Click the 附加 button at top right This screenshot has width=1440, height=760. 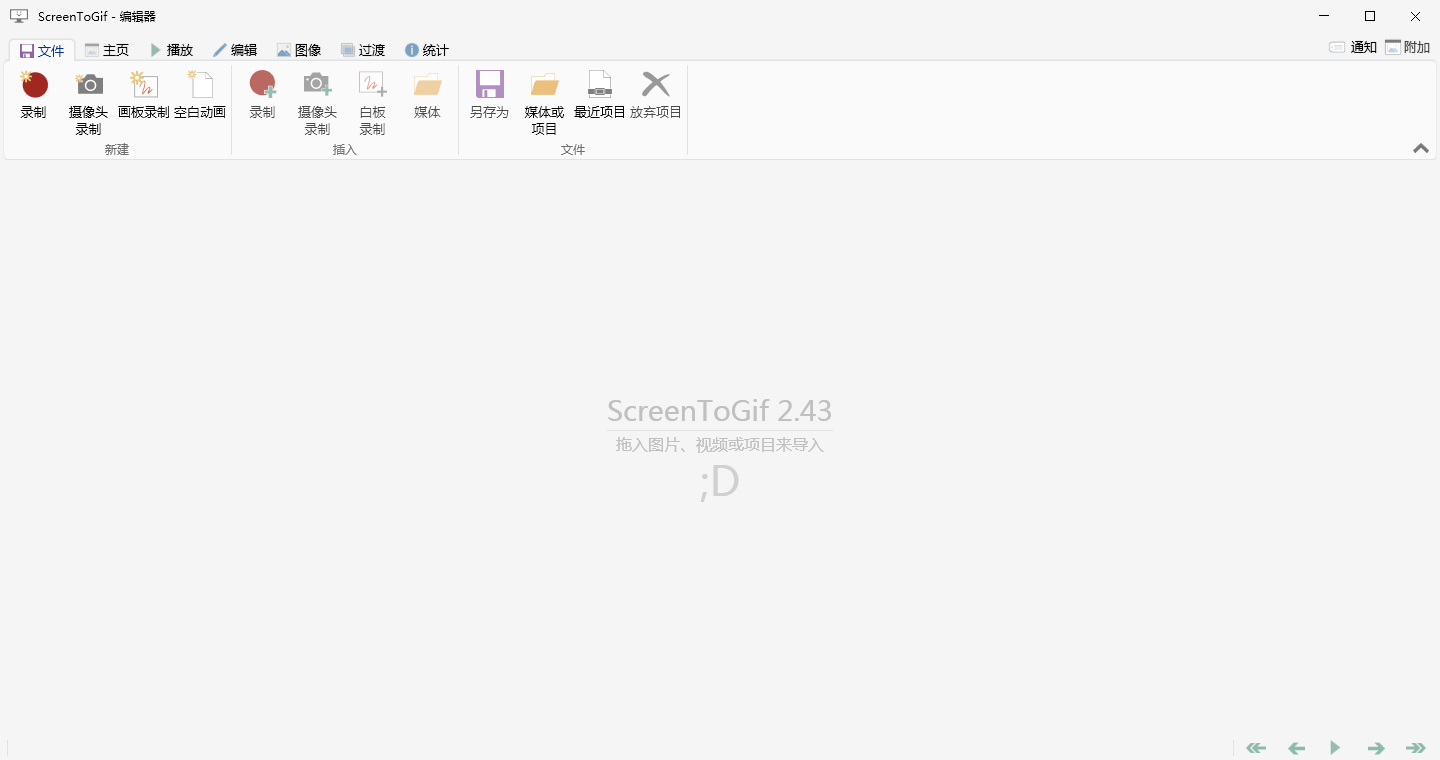pos(1407,47)
